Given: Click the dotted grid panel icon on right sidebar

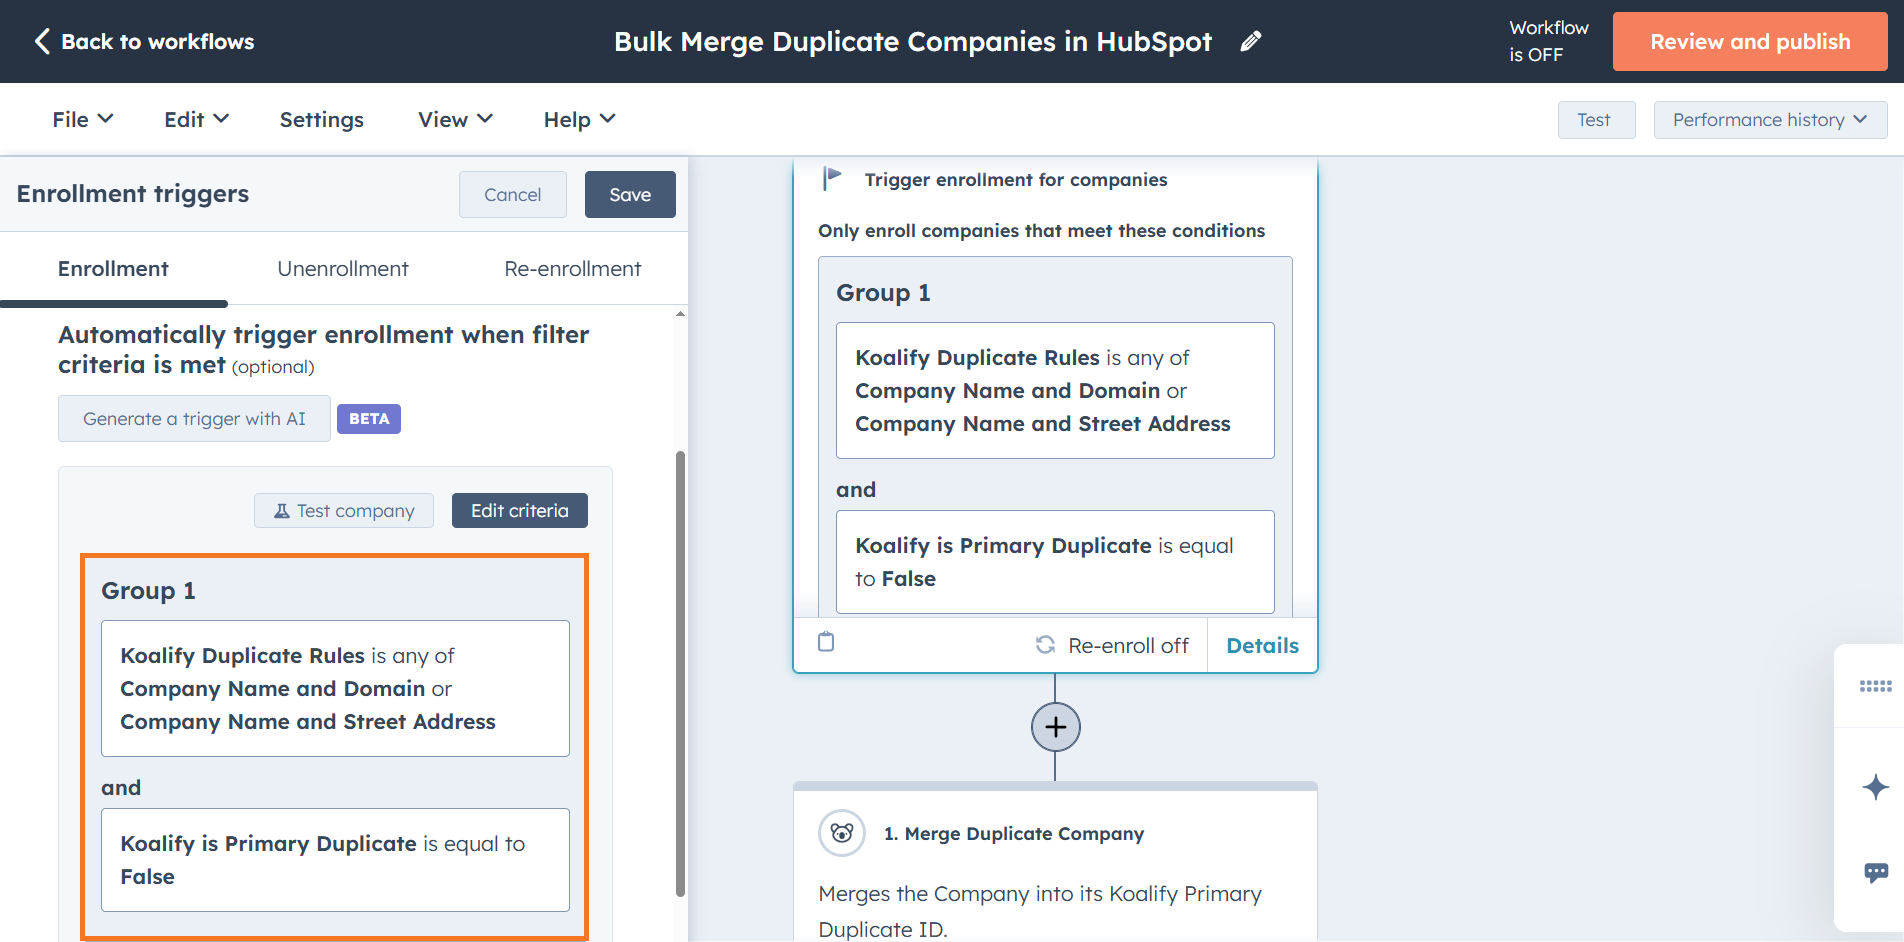Looking at the screenshot, I should [x=1875, y=686].
